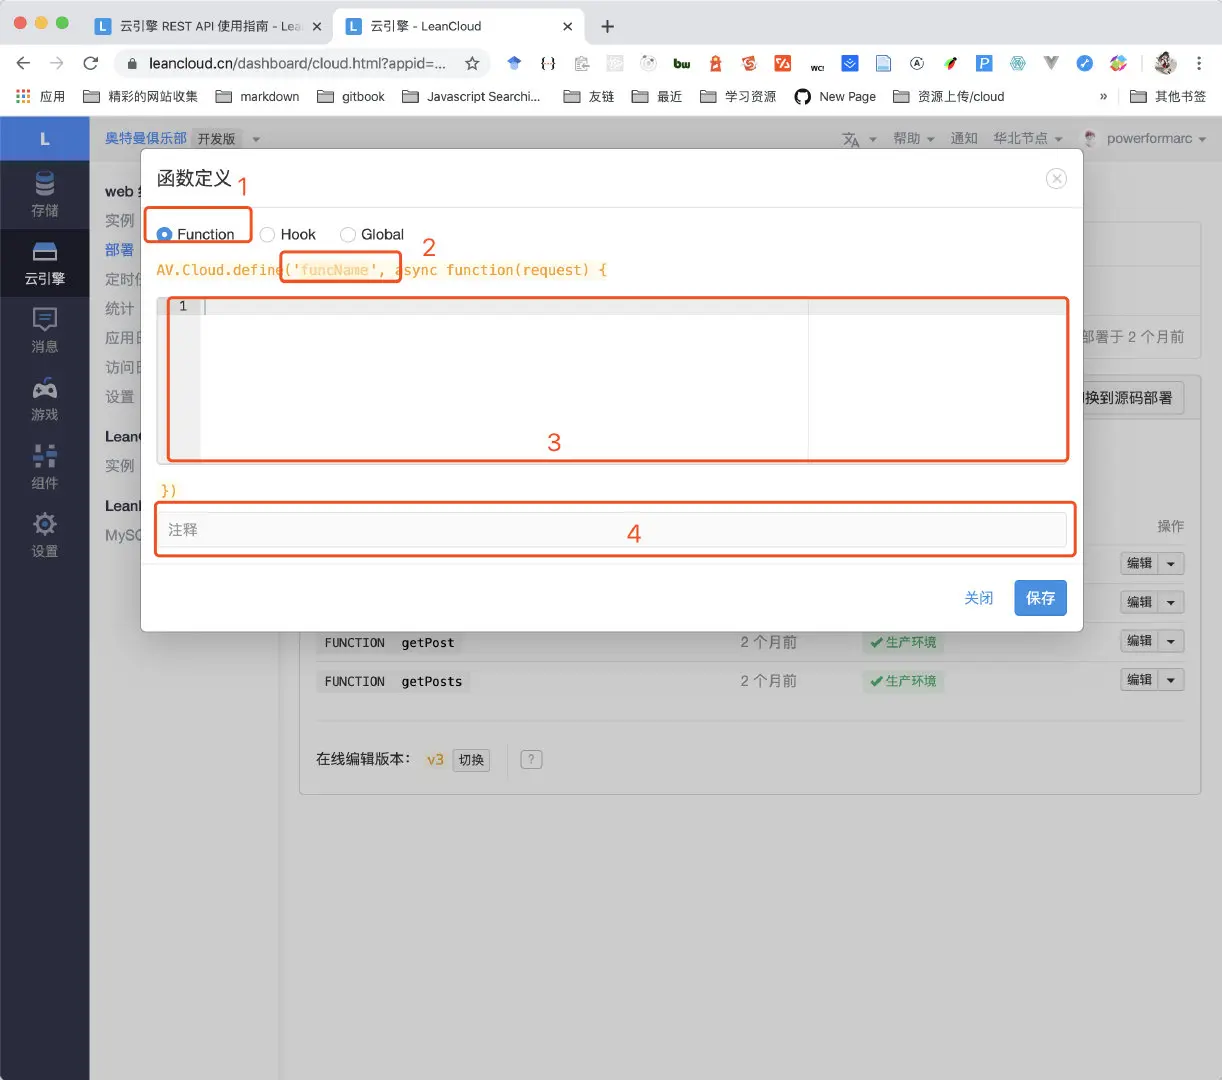Click the browser forward arrow
The image size is (1222, 1080).
click(56, 63)
